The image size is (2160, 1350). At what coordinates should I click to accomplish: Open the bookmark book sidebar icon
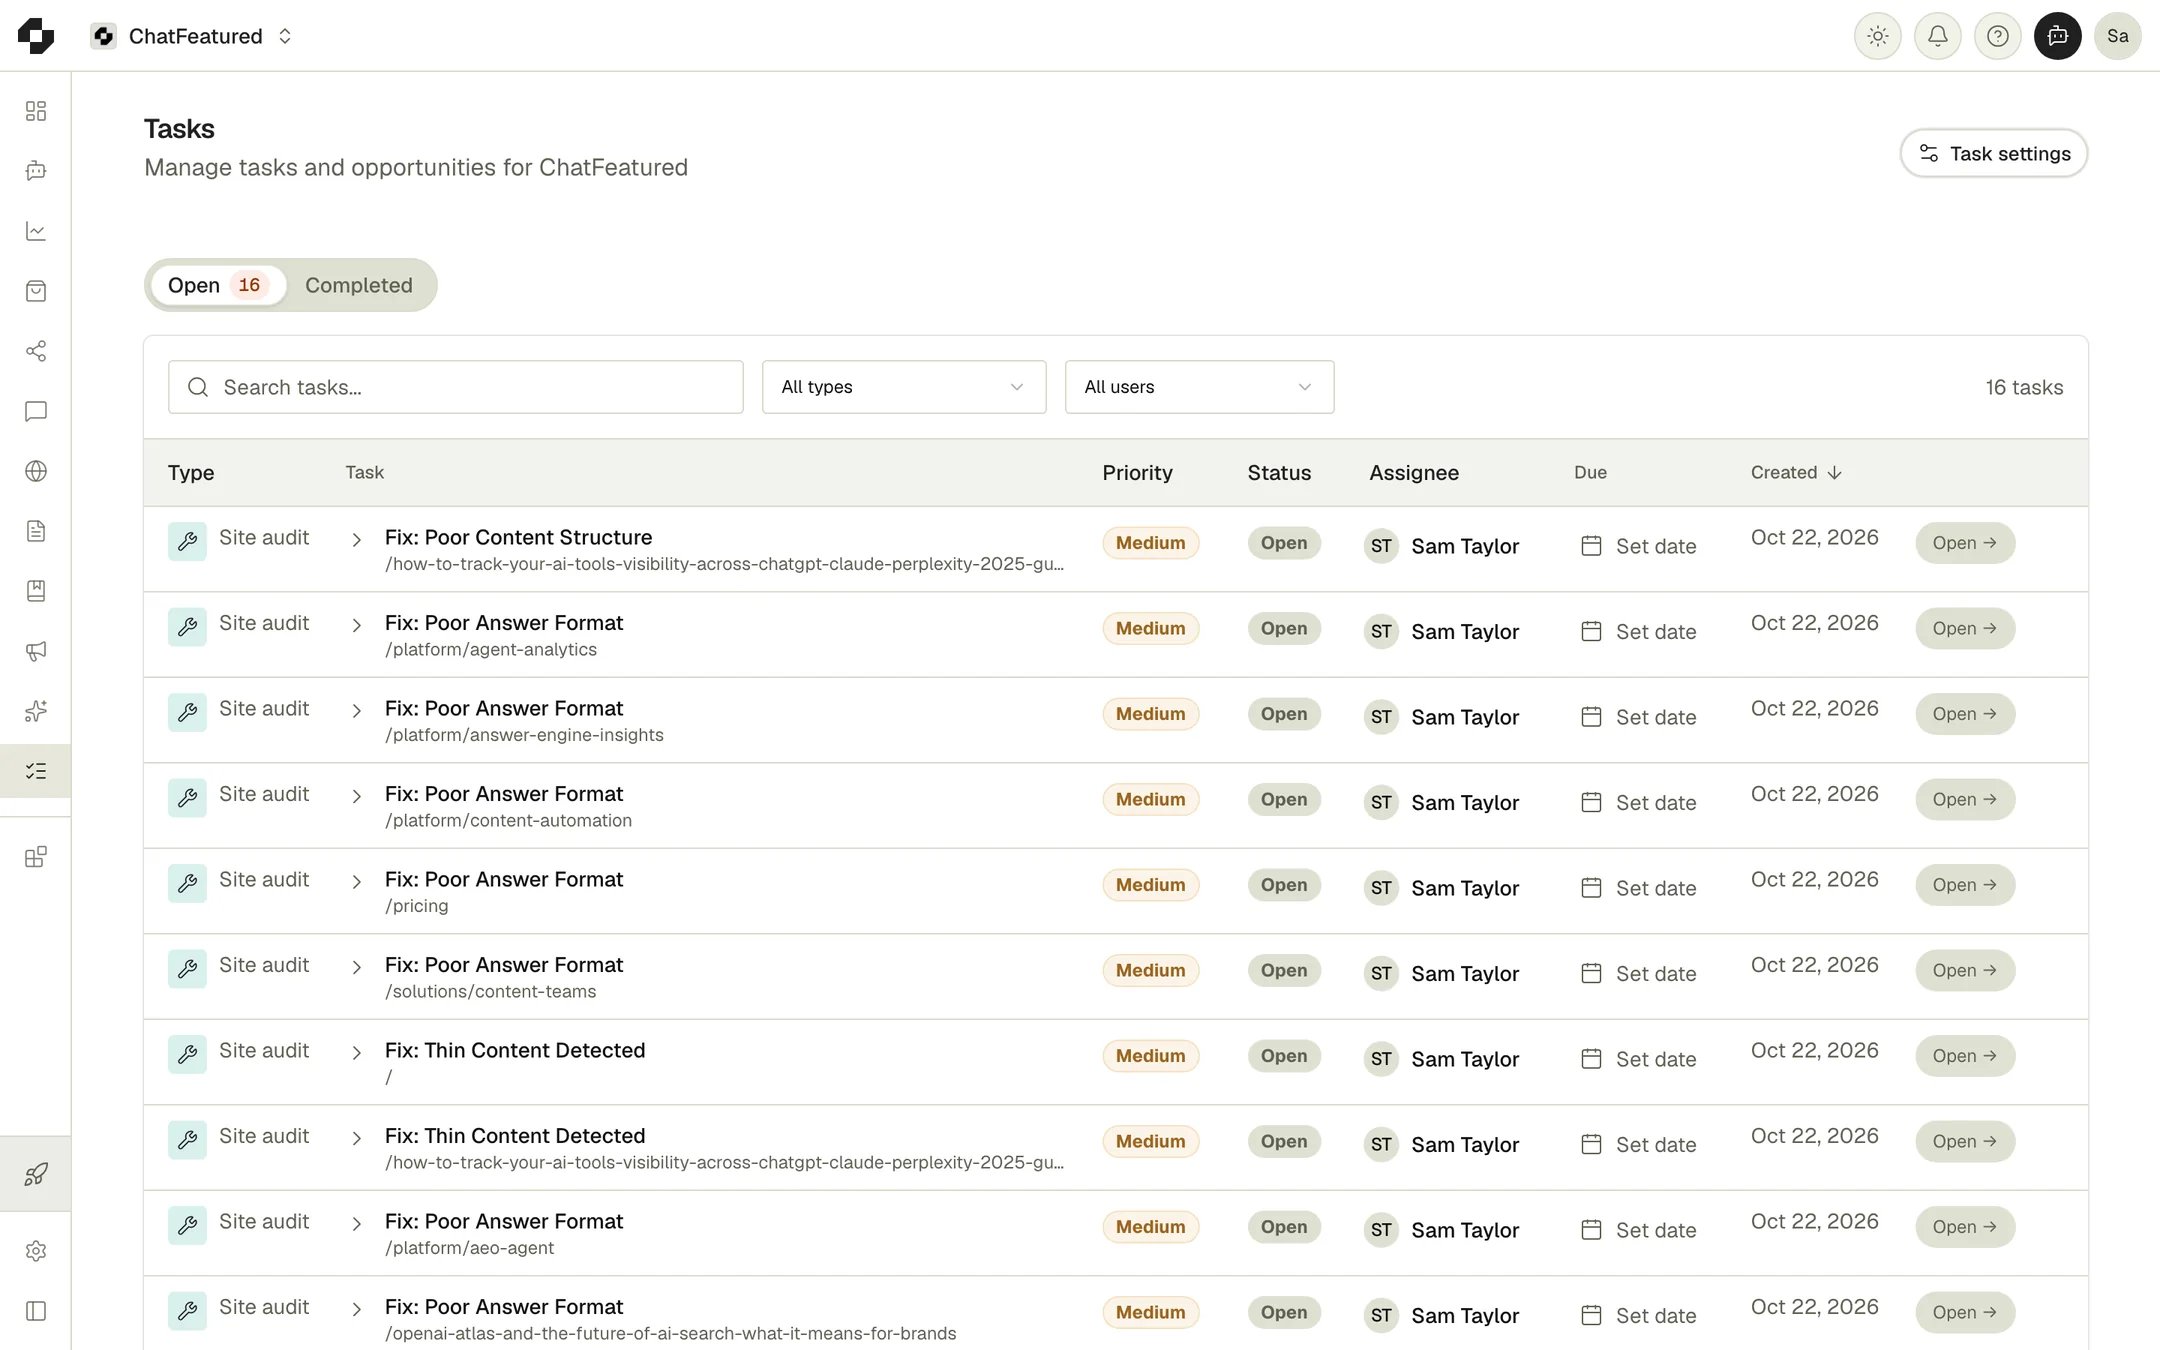tap(36, 591)
